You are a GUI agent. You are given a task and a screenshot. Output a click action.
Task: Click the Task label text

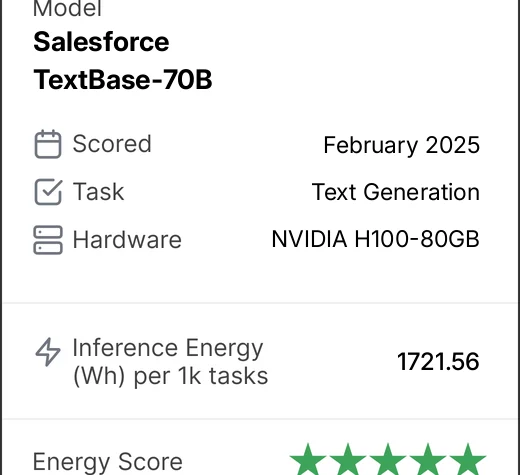tap(98, 192)
